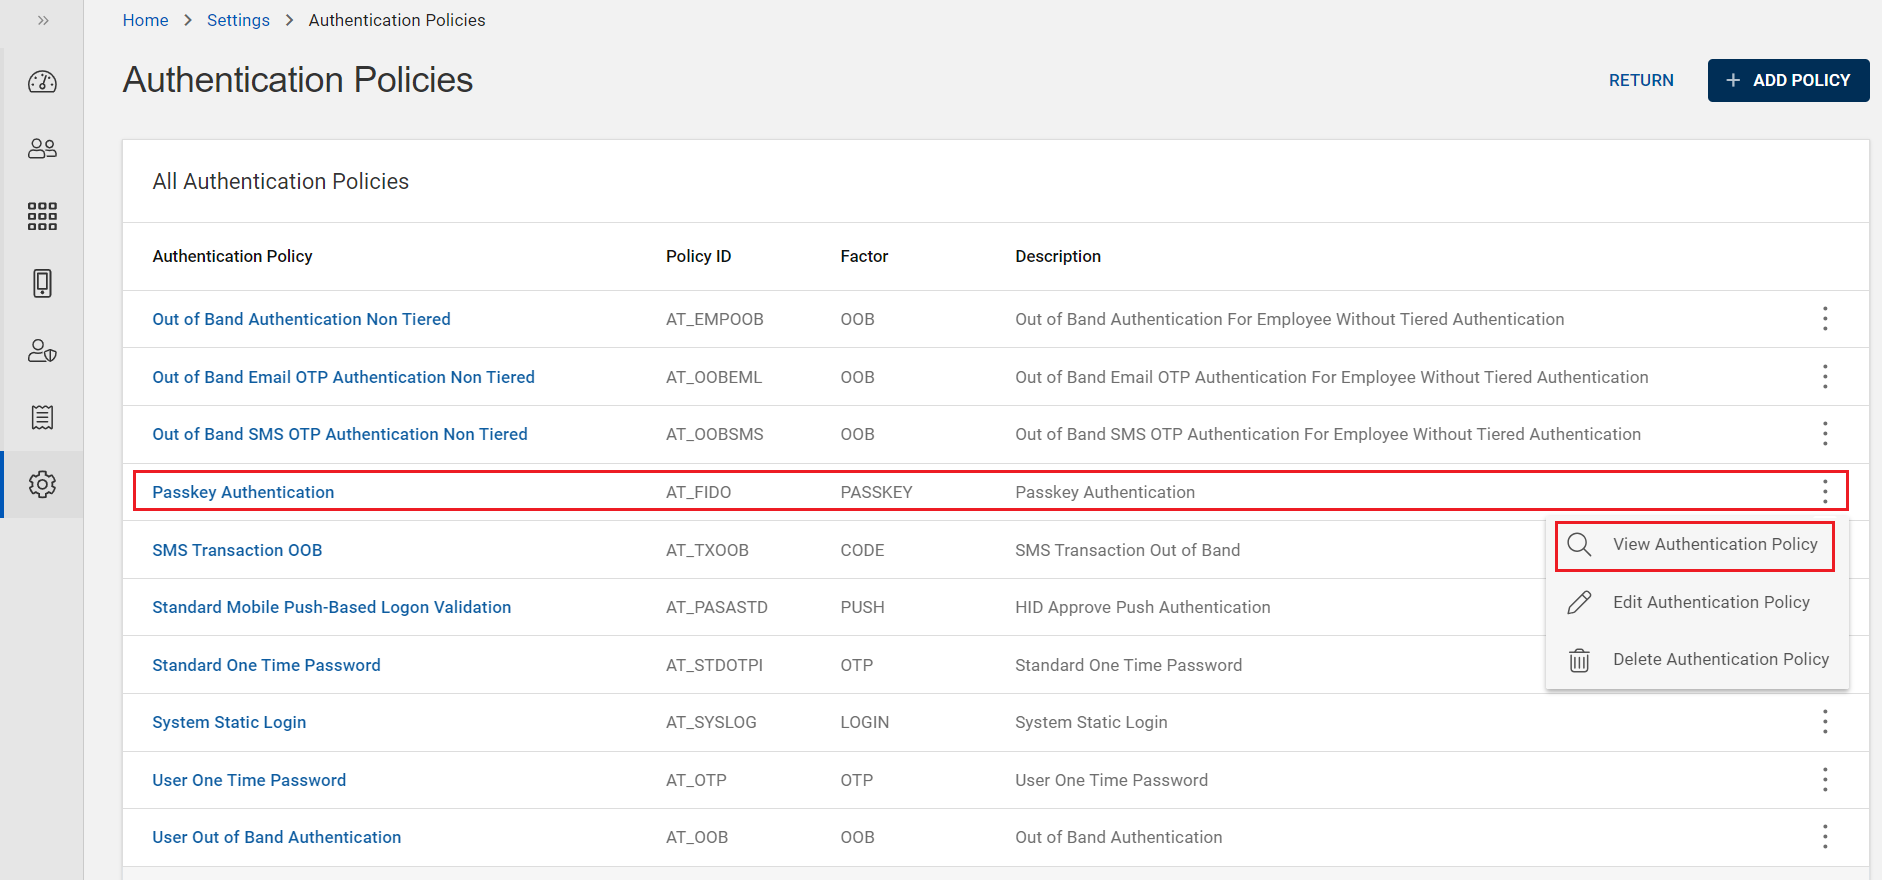Click the settings gear icon in sidebar
This screenshot has height=880, width=1882.
coord(42,485)
